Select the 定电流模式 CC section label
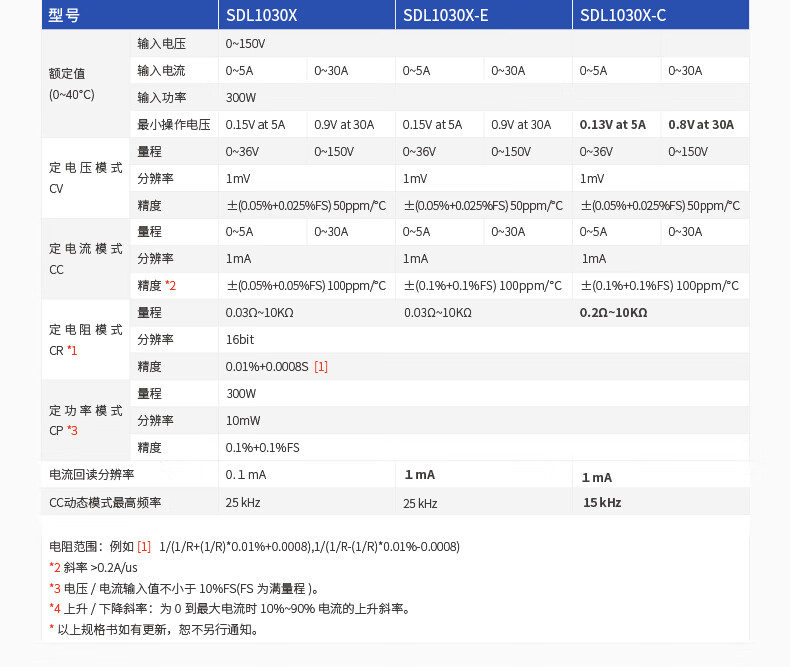The height and width of the screenshot is (667, 790). (85, 259)
